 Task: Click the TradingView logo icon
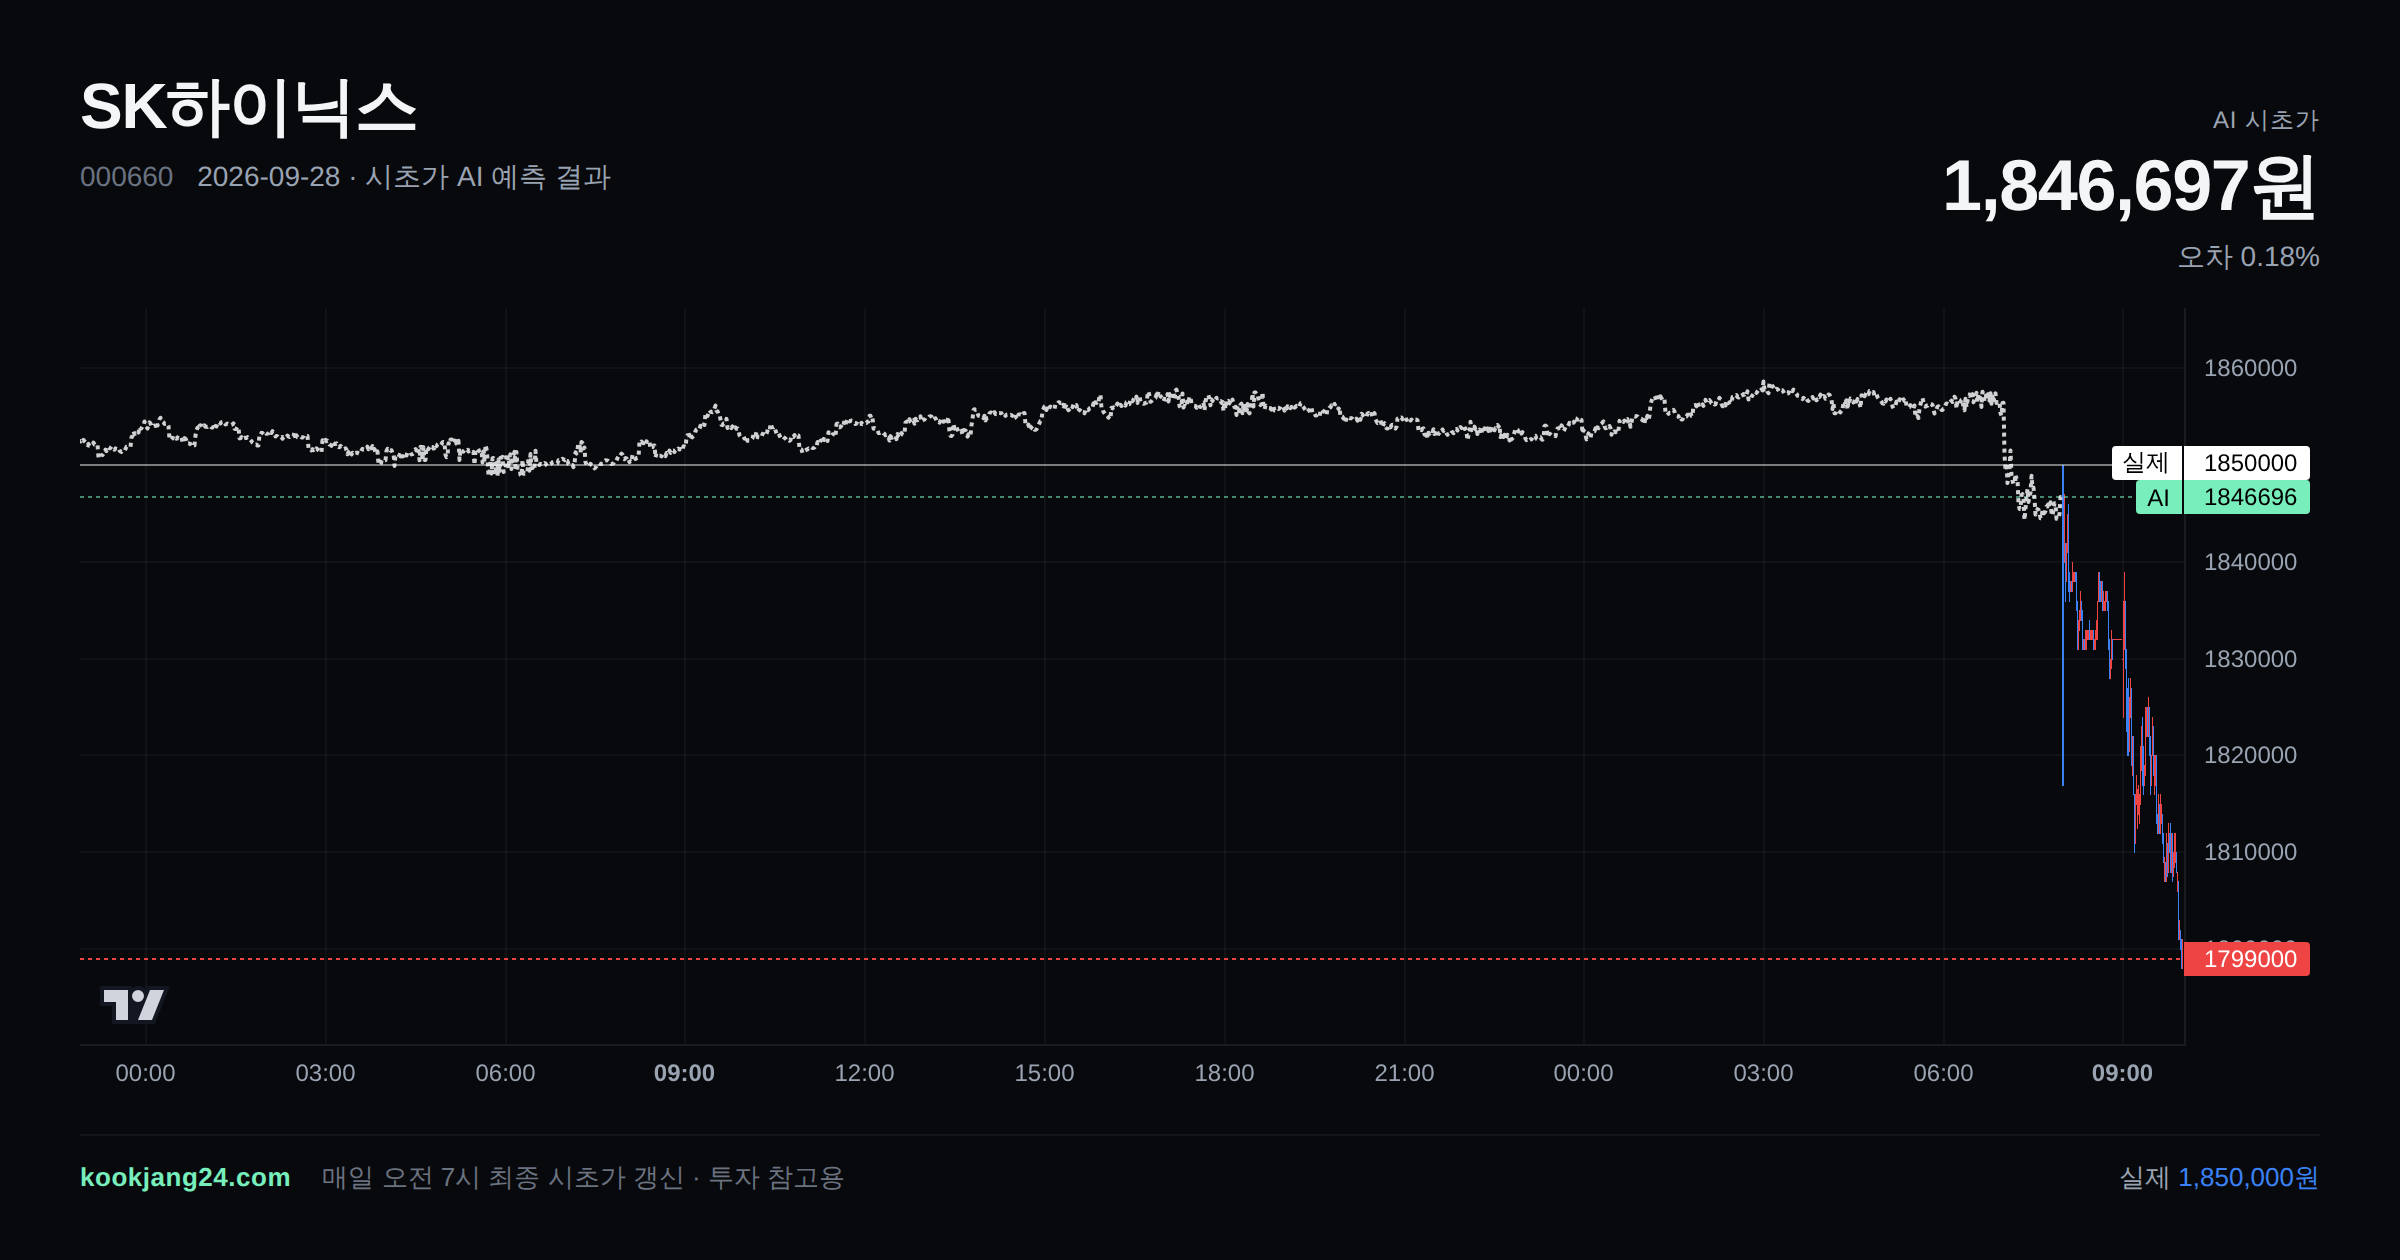point(134,1004)
